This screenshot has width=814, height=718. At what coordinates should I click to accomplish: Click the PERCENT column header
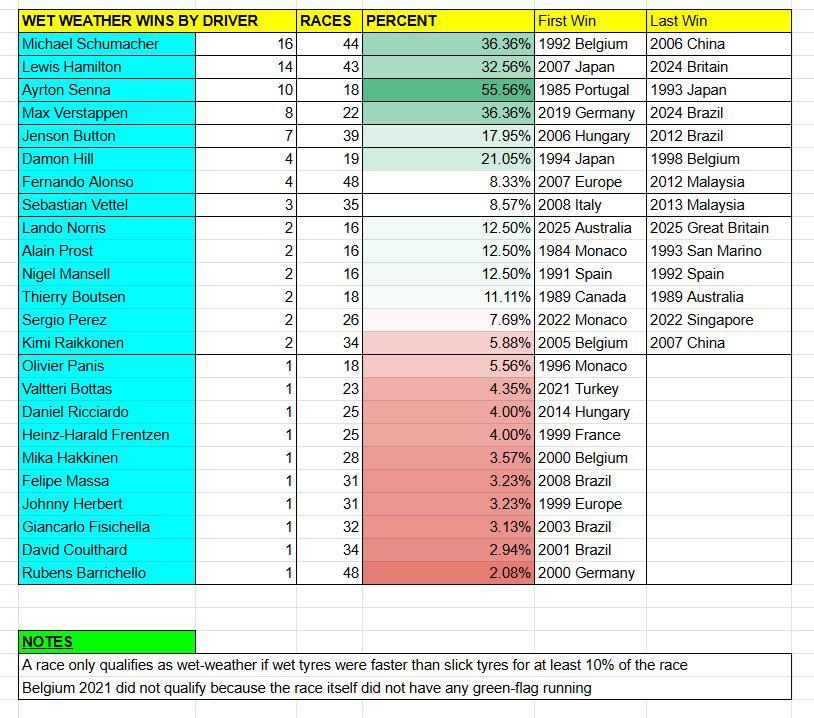point(402,20)
